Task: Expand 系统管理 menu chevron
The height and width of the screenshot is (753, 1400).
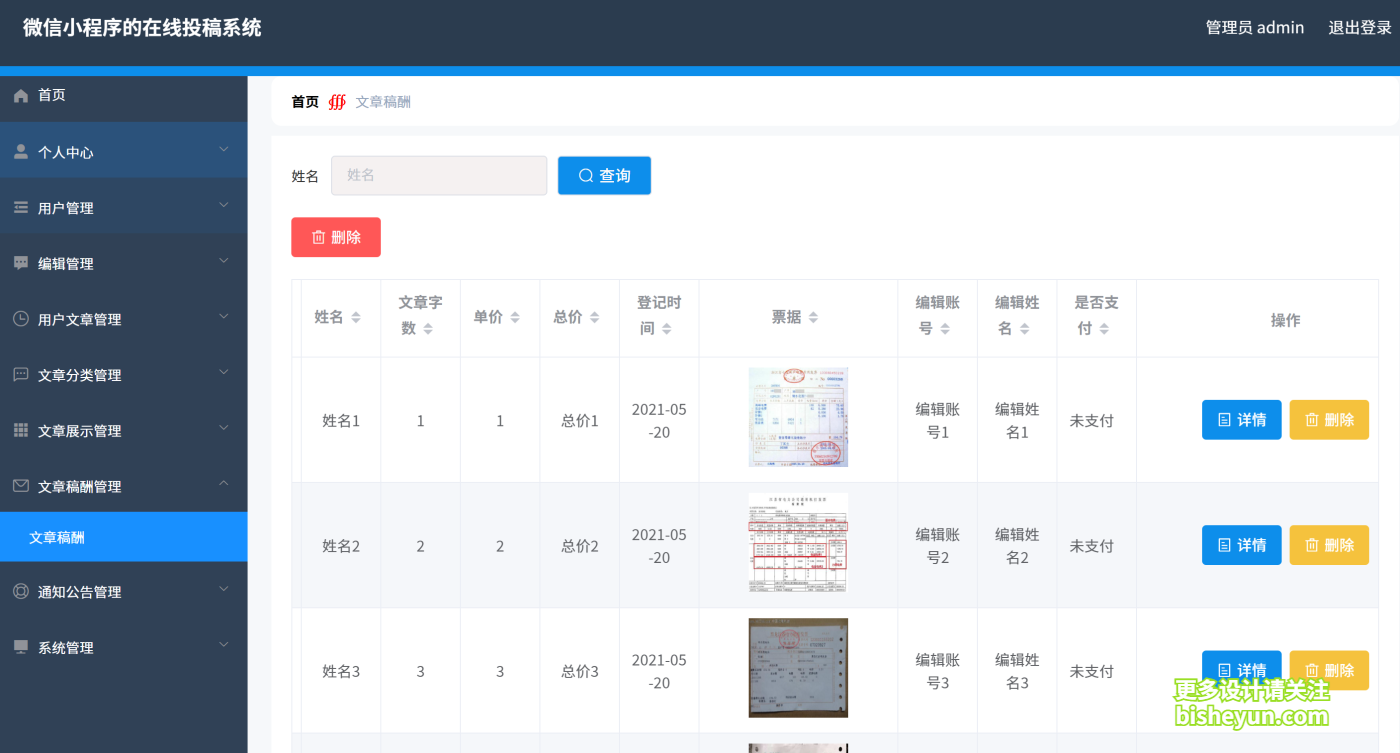Action: (x=224, y=645)
